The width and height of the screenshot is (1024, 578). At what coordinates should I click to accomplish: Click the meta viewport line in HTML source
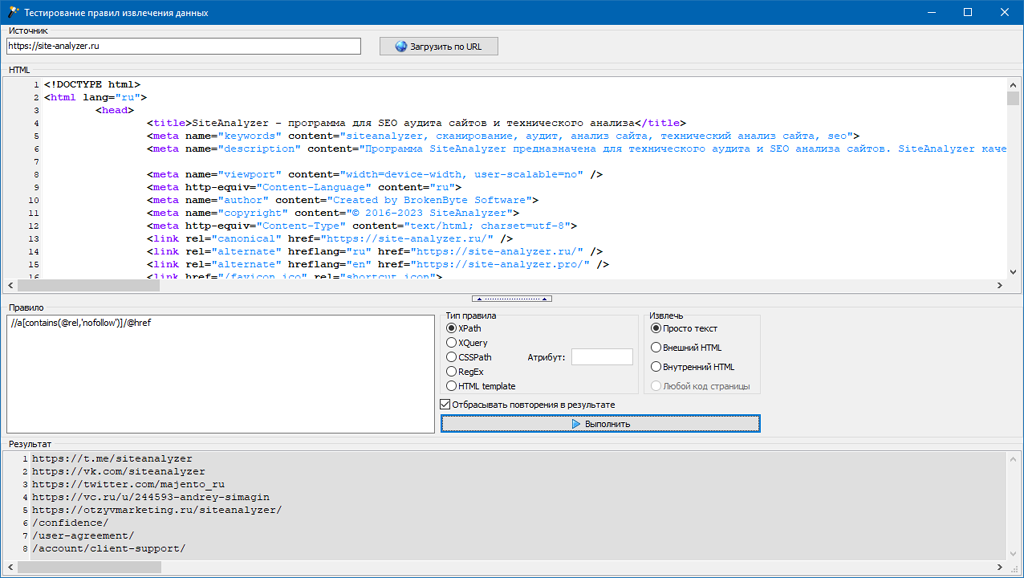pos(375,174)
